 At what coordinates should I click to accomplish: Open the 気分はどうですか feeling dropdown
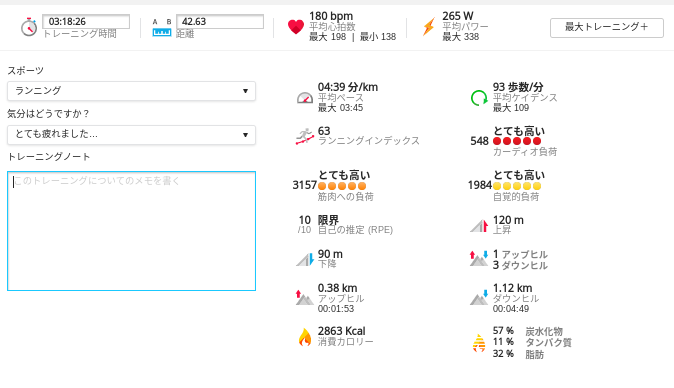coord(132,134)
